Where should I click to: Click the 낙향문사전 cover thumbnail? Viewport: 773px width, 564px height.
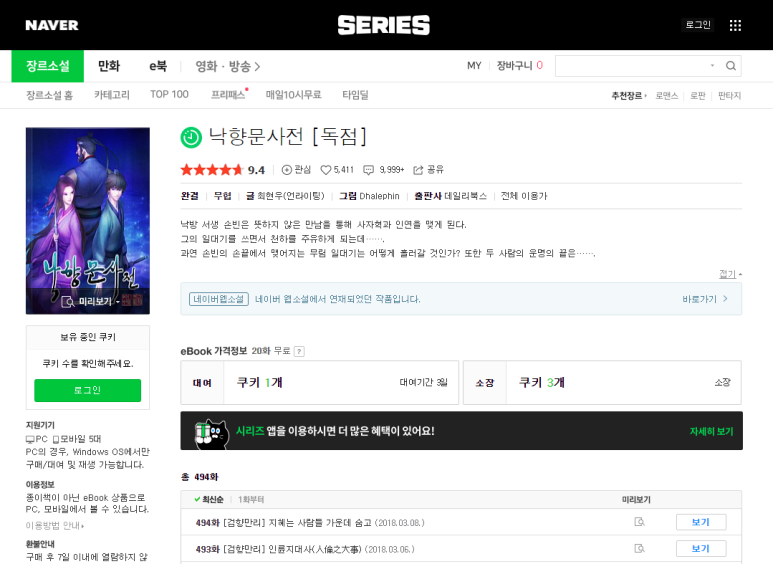point(88,221)
